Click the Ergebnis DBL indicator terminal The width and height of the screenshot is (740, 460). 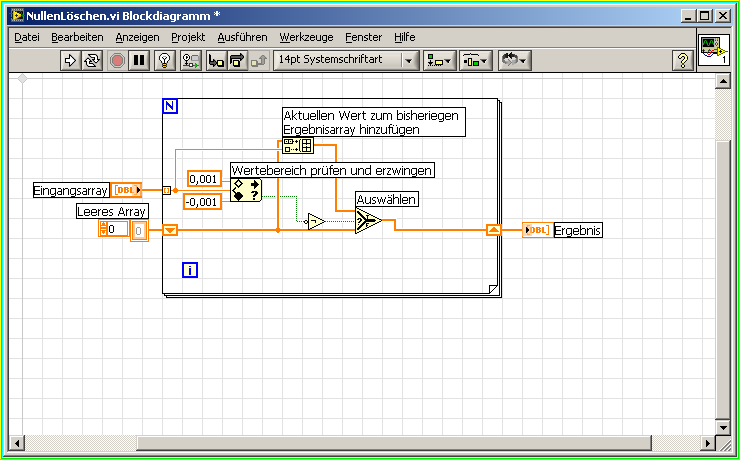pos(538,230)
